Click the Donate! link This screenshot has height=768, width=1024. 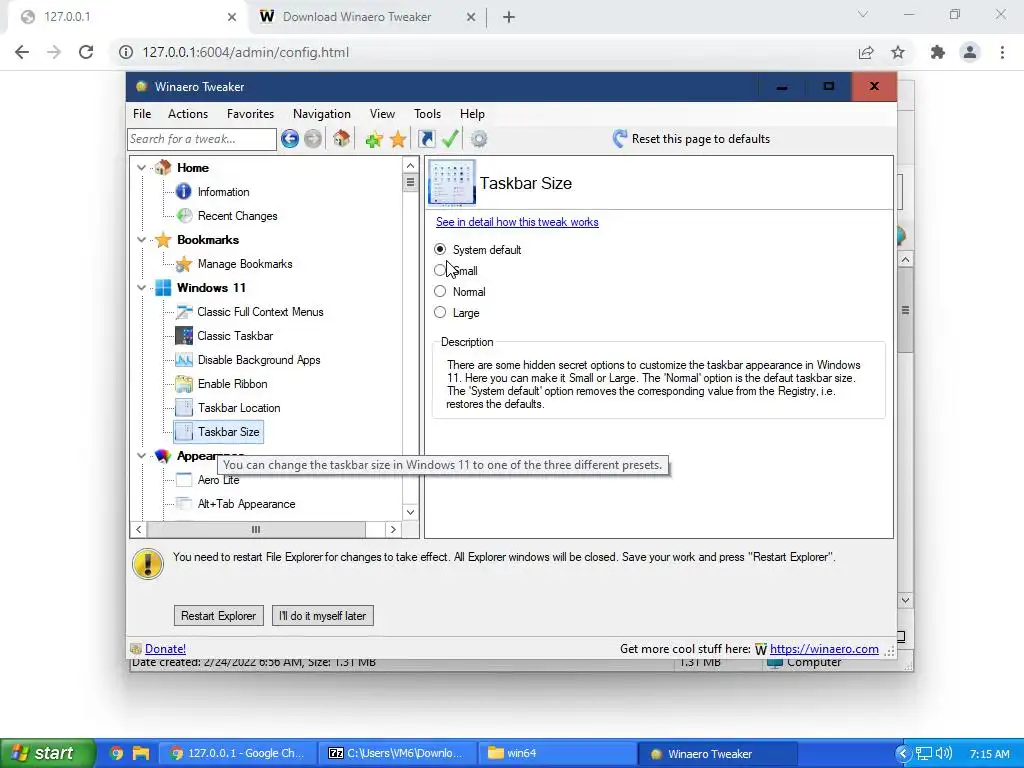[x=165, y=648]
